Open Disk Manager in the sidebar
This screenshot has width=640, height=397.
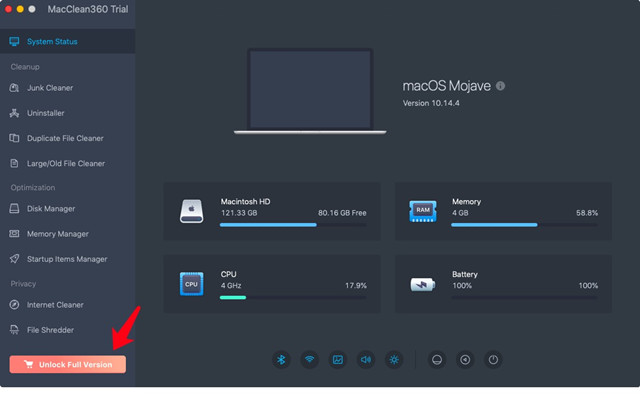(68, 208)
